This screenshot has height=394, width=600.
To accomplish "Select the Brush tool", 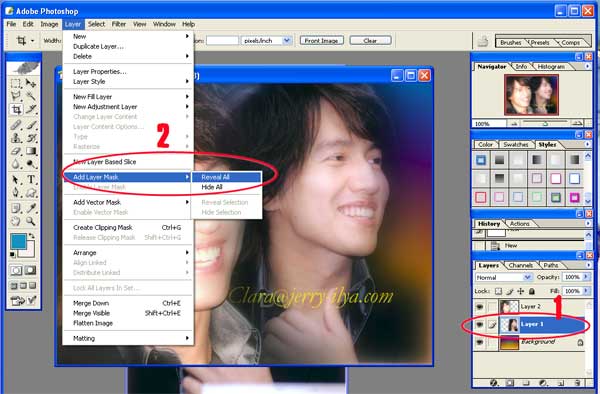I will click(31, 125).
